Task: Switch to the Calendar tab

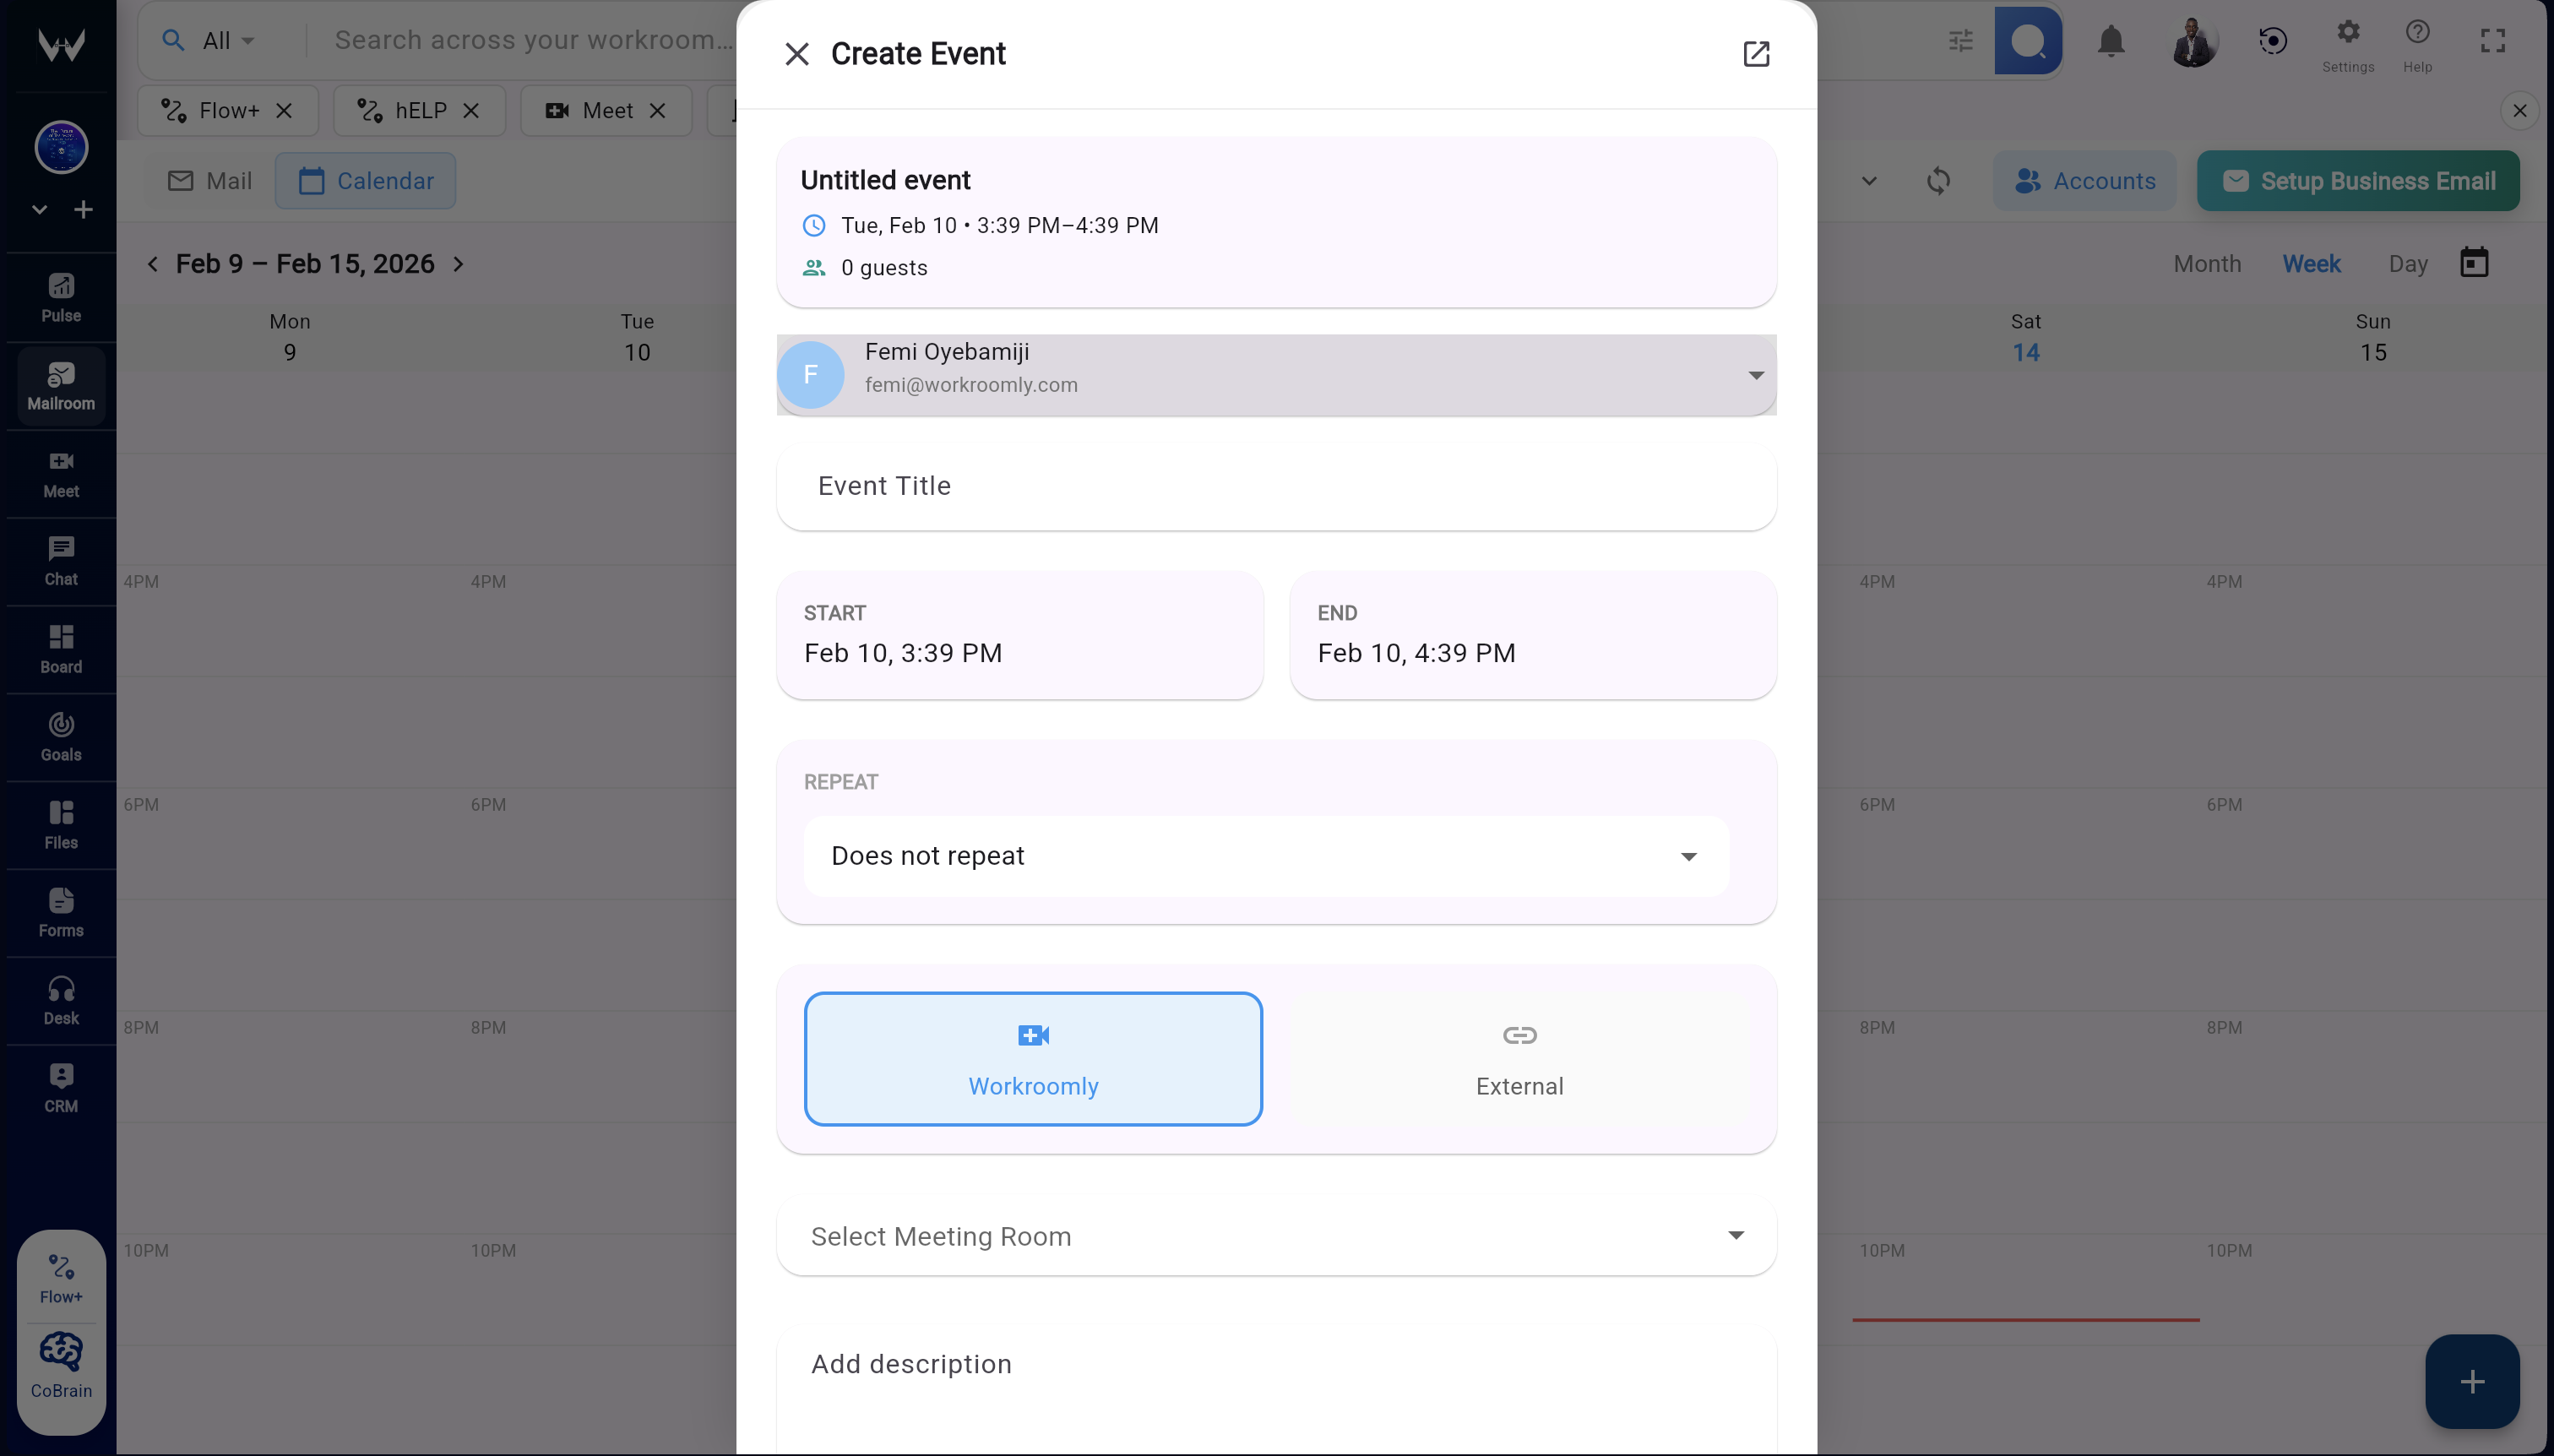Action: coord(366,181)
